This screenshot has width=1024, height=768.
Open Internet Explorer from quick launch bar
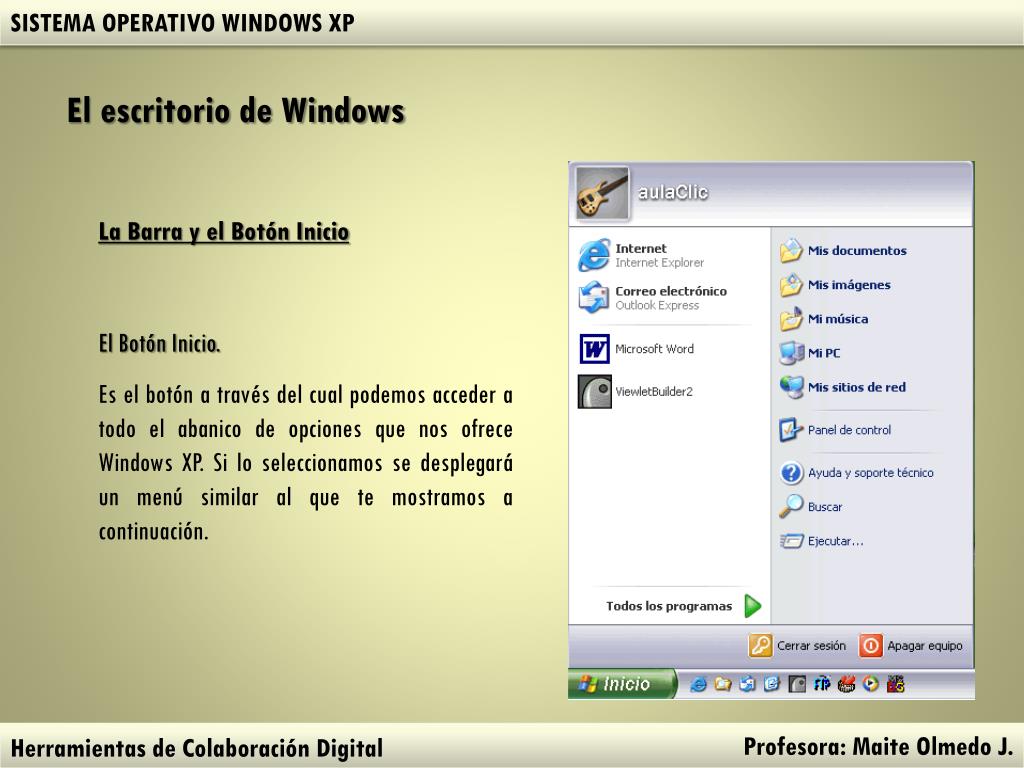(698, 684)
